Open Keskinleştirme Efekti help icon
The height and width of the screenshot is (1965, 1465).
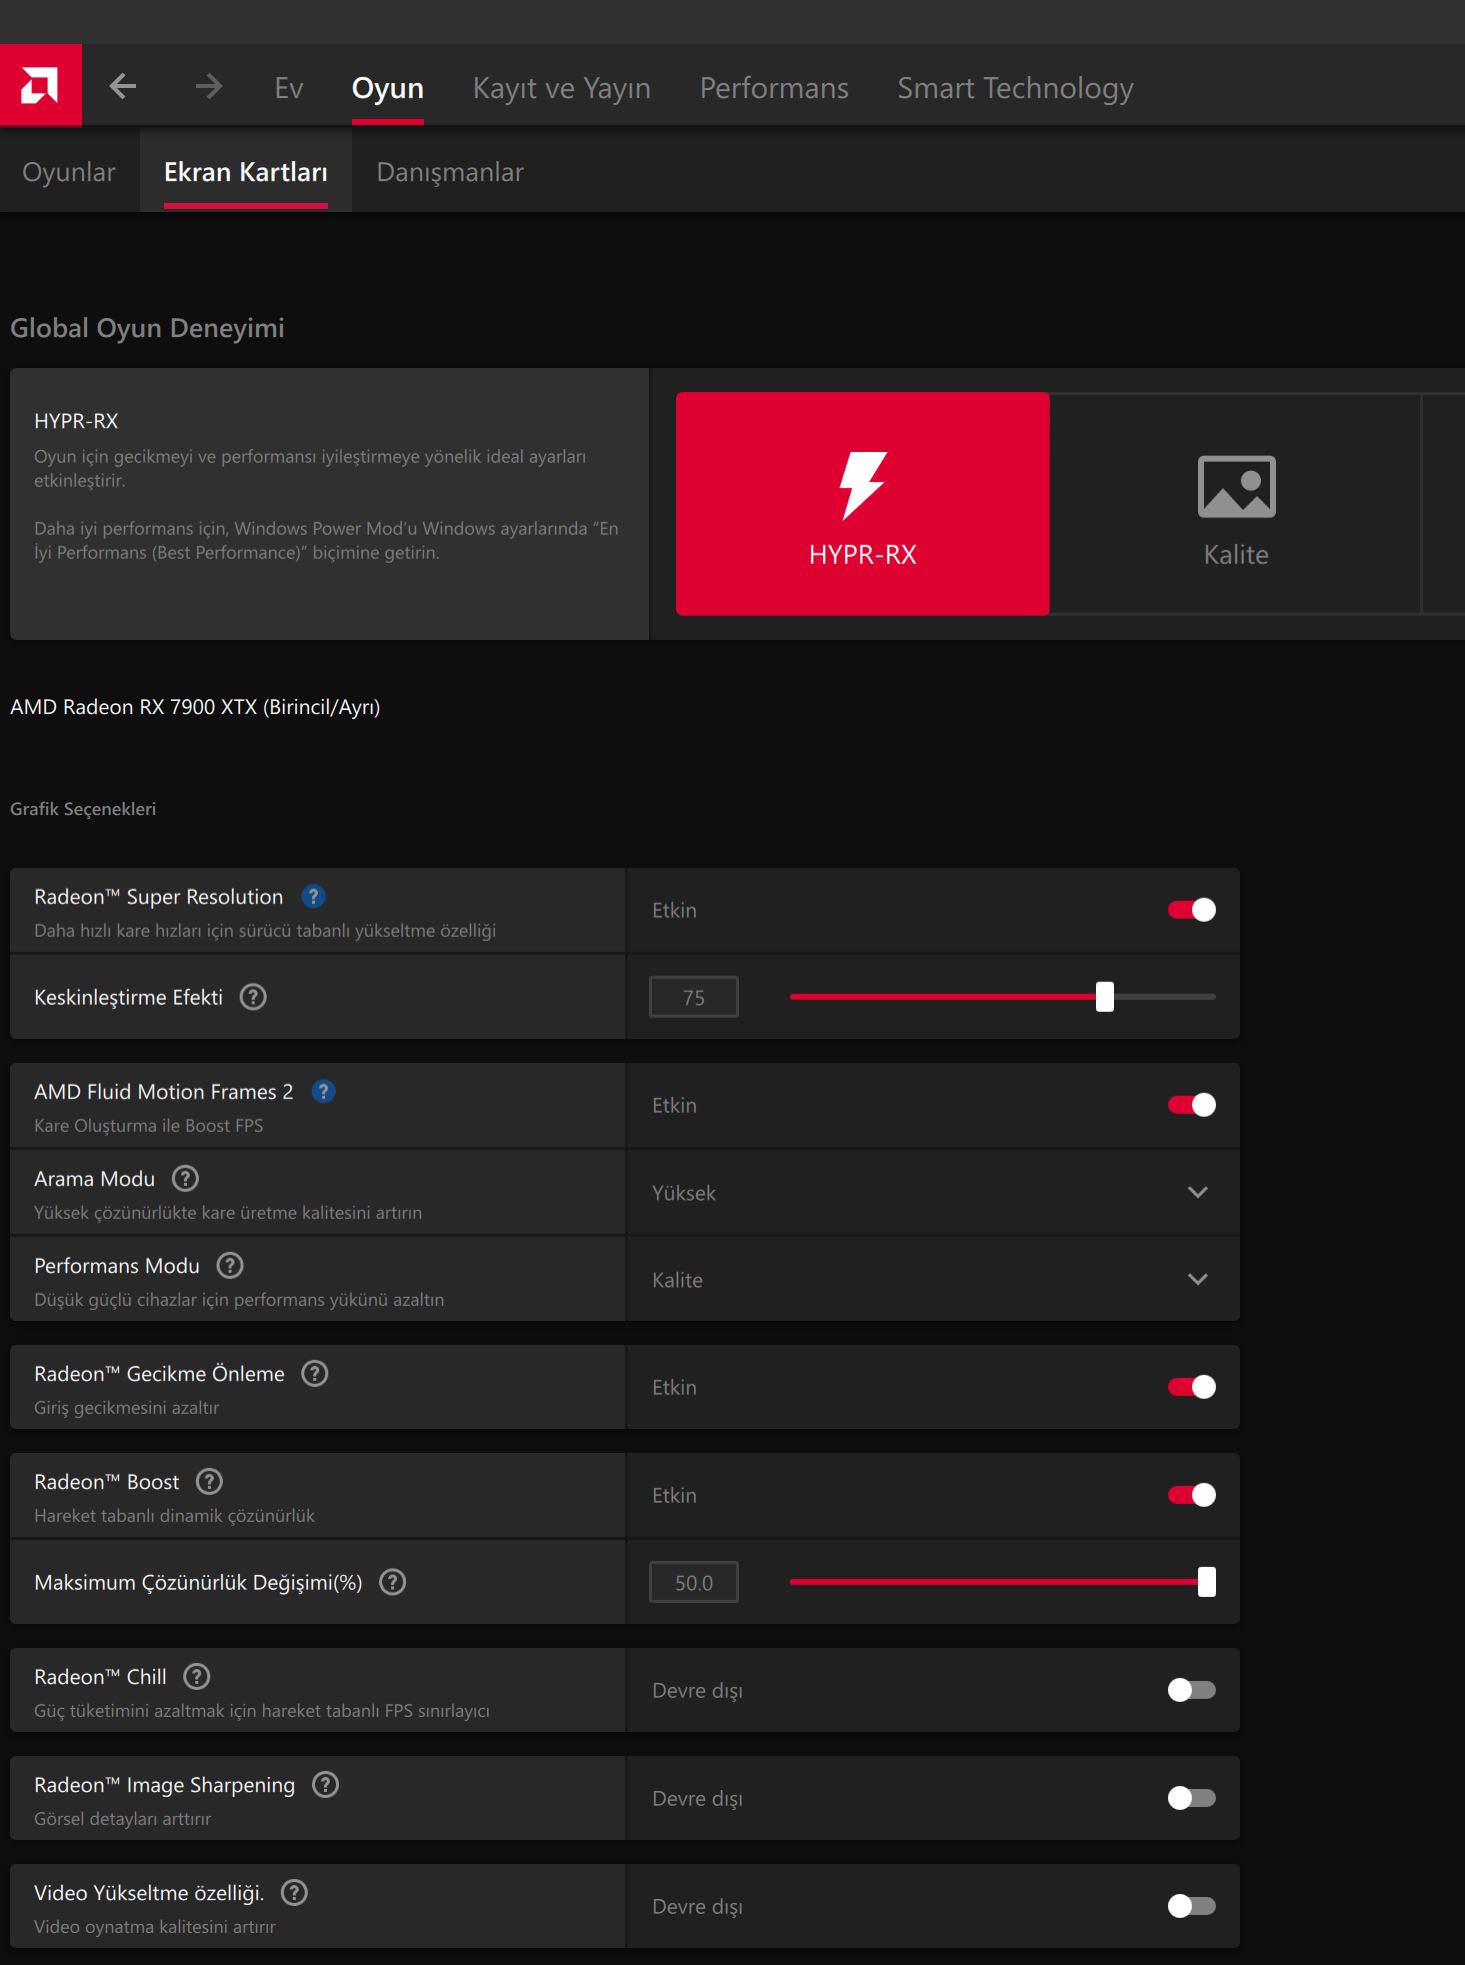(253, 997)
